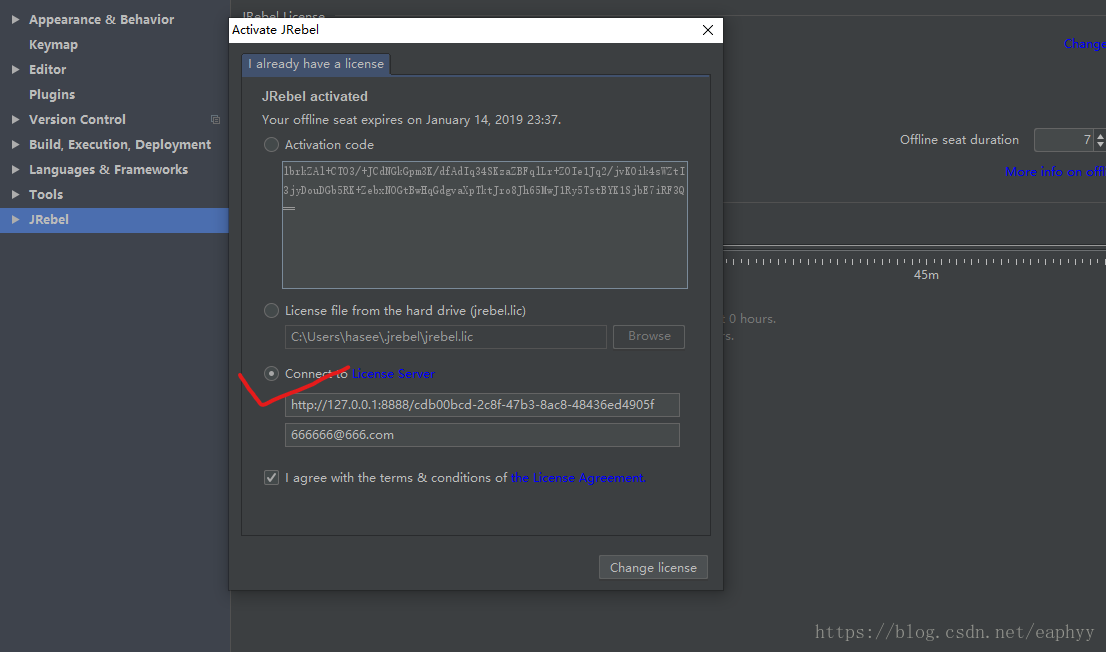Select License file from hard drive radio
The image size is (1106, 652).
[271, 310]
